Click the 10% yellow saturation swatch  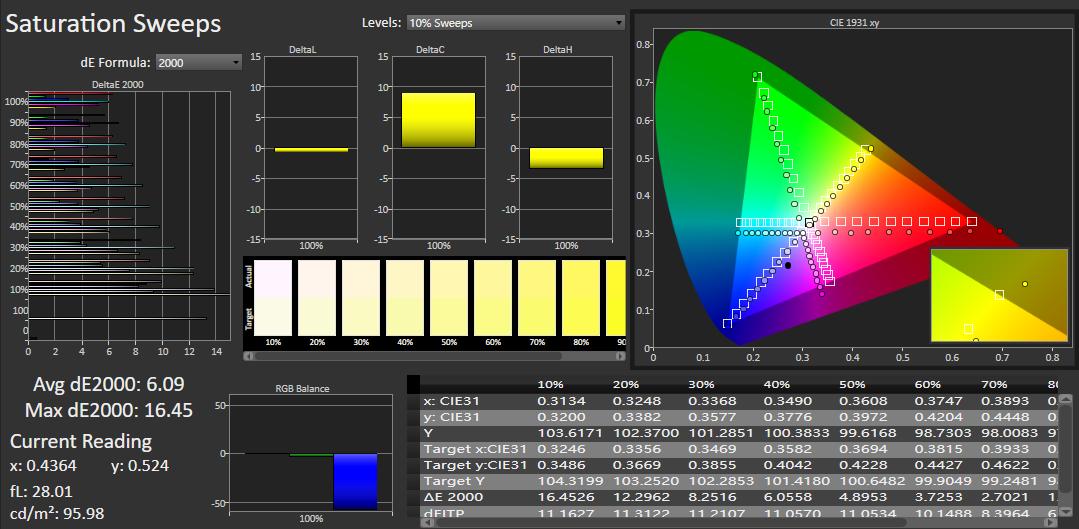(273, 297)
